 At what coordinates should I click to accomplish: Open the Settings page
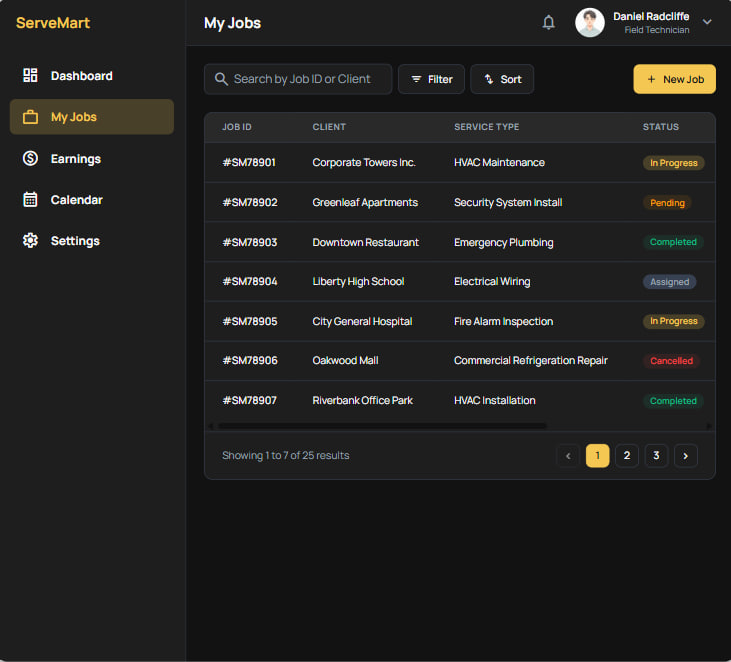pyautogui.click(x=92, y=241)
